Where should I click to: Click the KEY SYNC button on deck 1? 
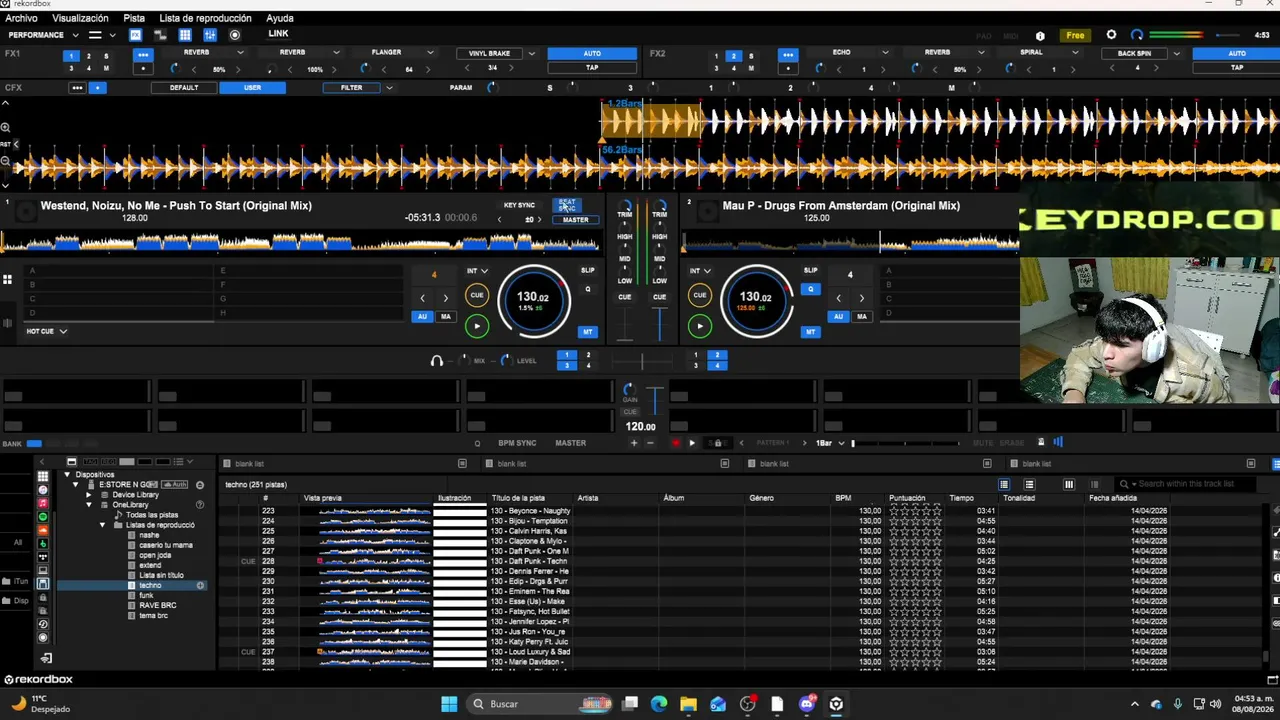[519, 205]
